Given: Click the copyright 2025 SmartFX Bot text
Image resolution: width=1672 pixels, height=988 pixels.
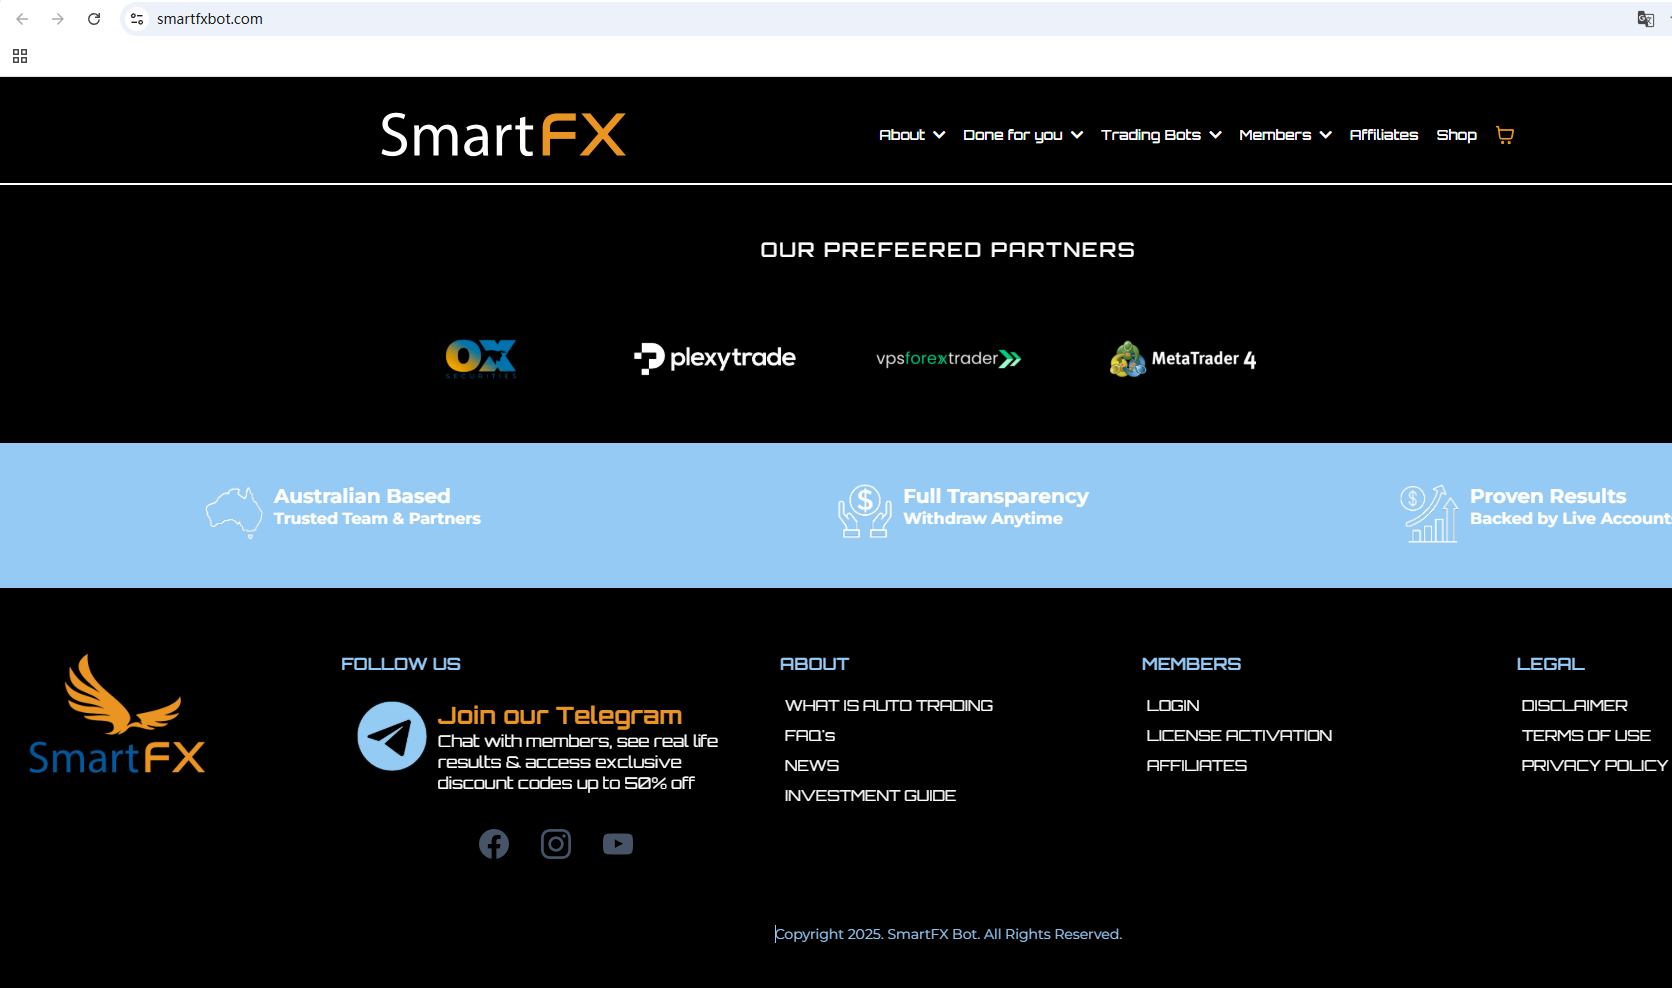Looking at the screenshot, I should [949, 934].
